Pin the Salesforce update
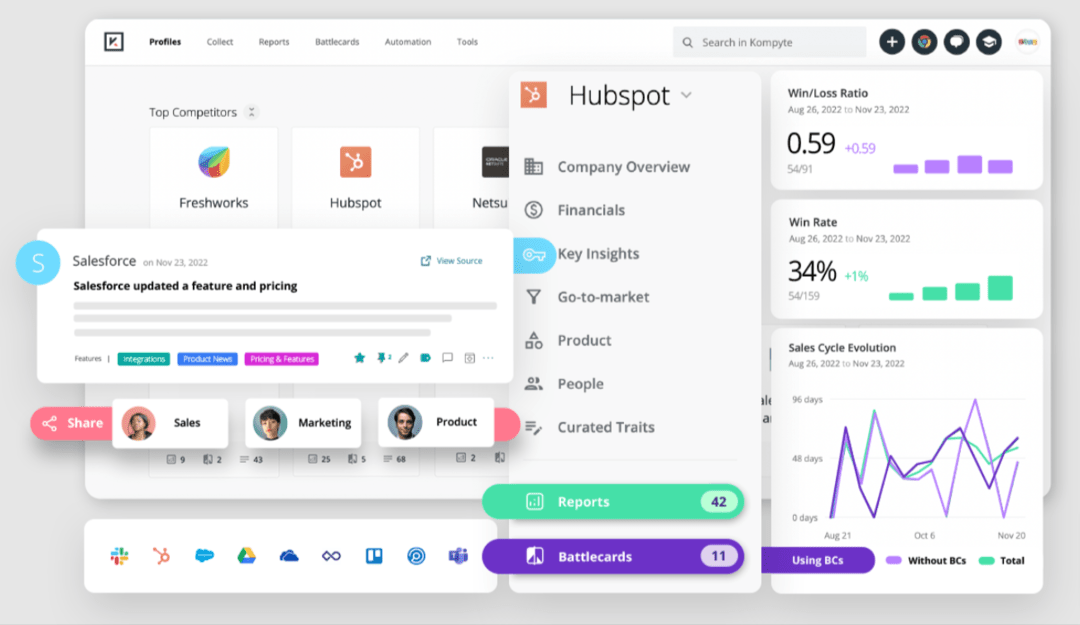The width and height of the screenshot is (1080, 625). tap(380, 357)
